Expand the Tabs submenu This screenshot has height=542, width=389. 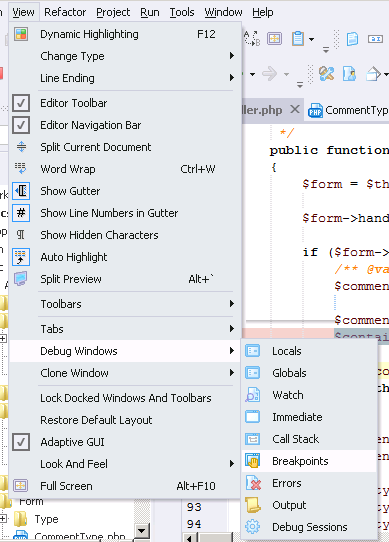125,329
